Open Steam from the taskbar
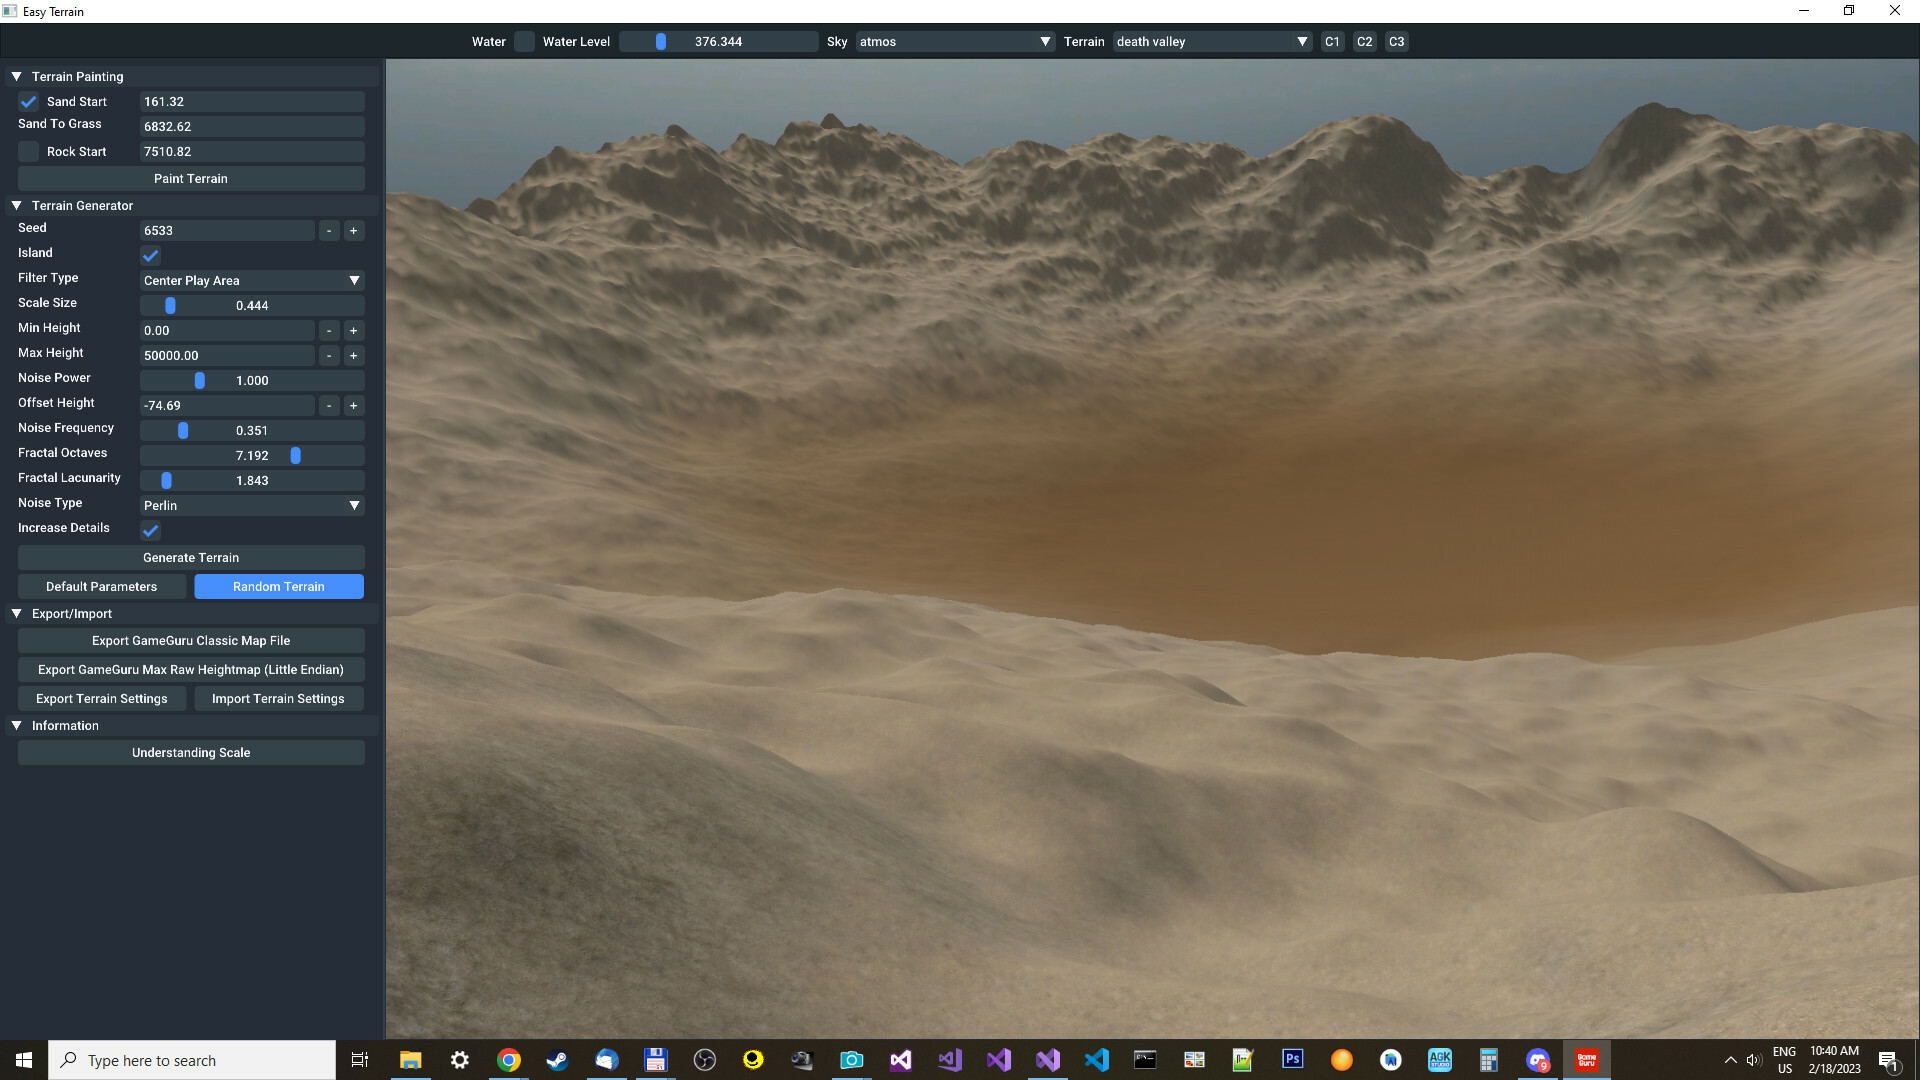The height and width of the screenshot is (1080, 1920). (557, 1059)
